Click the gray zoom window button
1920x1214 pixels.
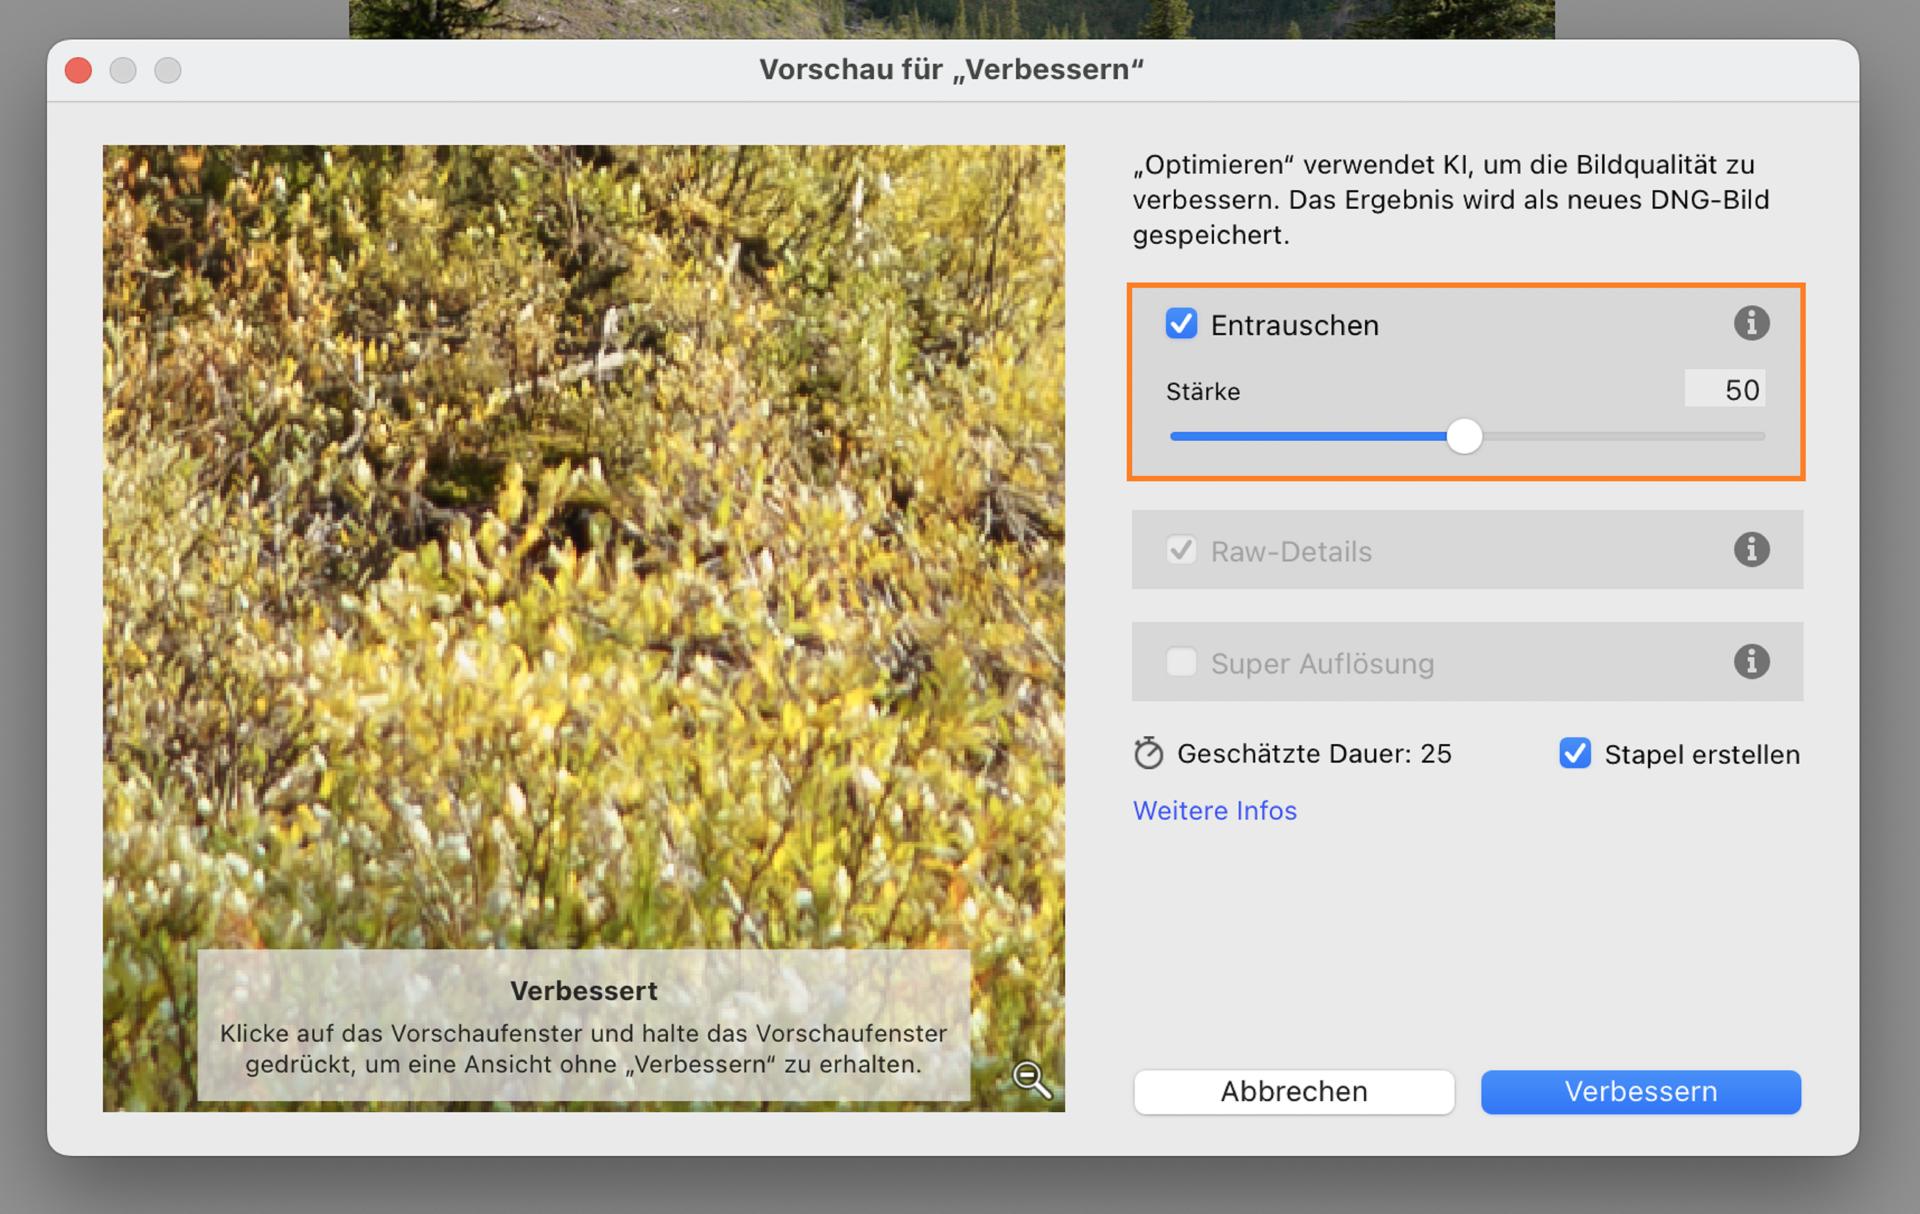coord(168,70)
